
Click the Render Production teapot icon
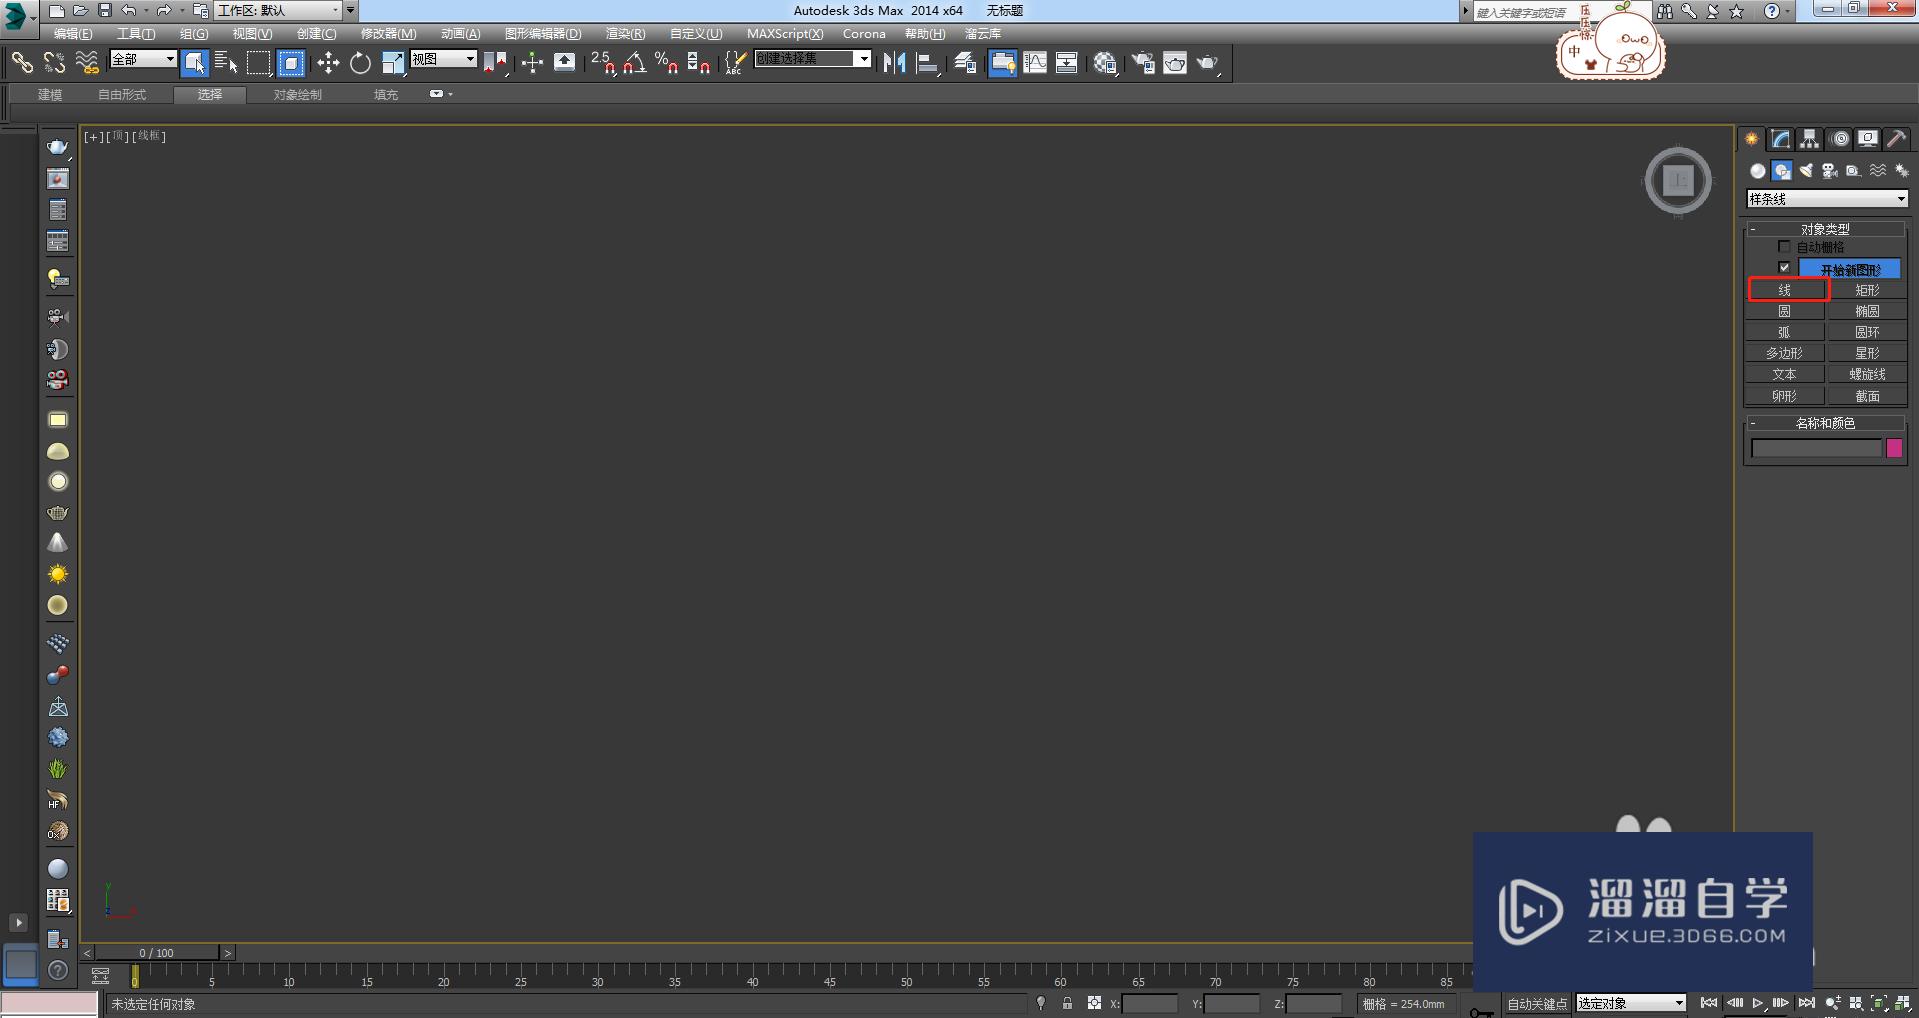click(x=1208, y=63)
